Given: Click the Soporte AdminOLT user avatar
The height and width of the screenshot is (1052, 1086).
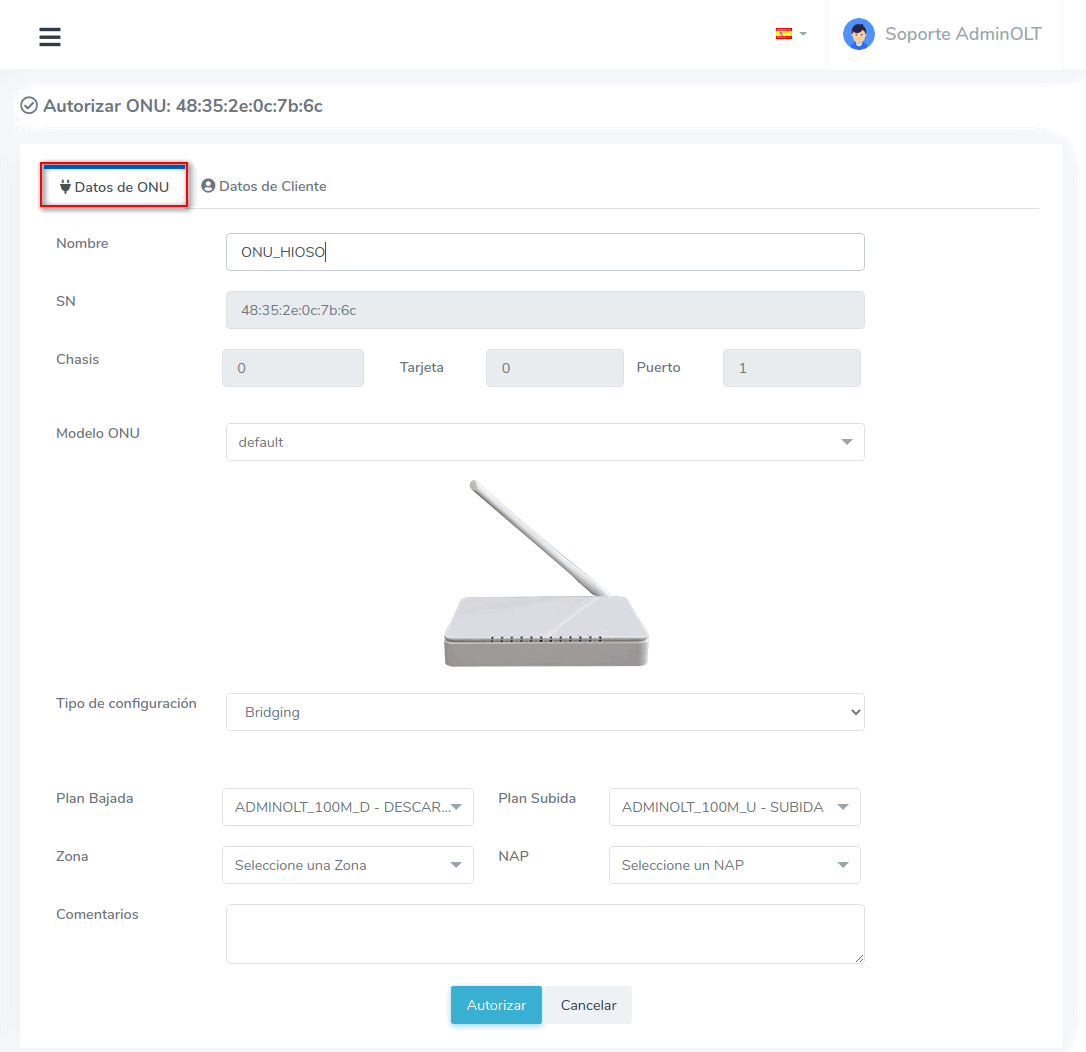Looking at the screenshot, I should [x=858, y=35].
